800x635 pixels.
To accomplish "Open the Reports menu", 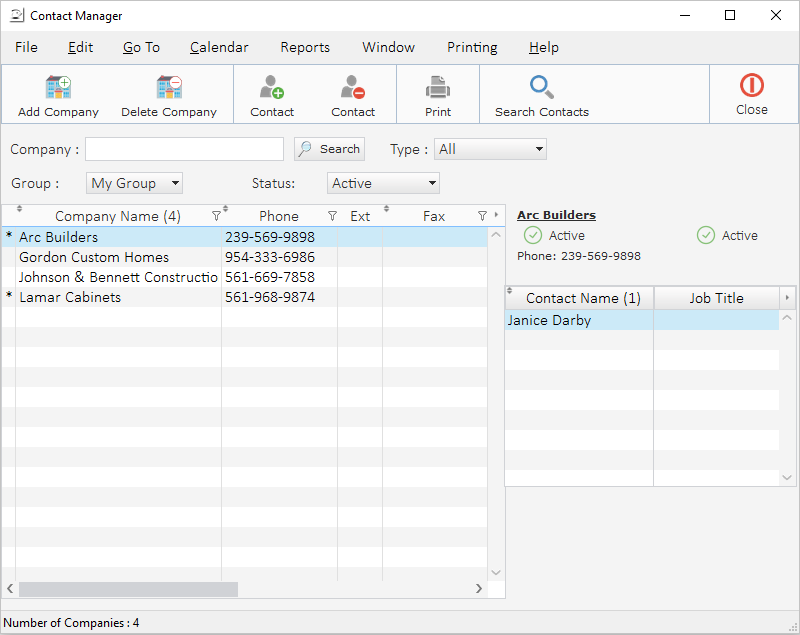I will tap(305, 47).
